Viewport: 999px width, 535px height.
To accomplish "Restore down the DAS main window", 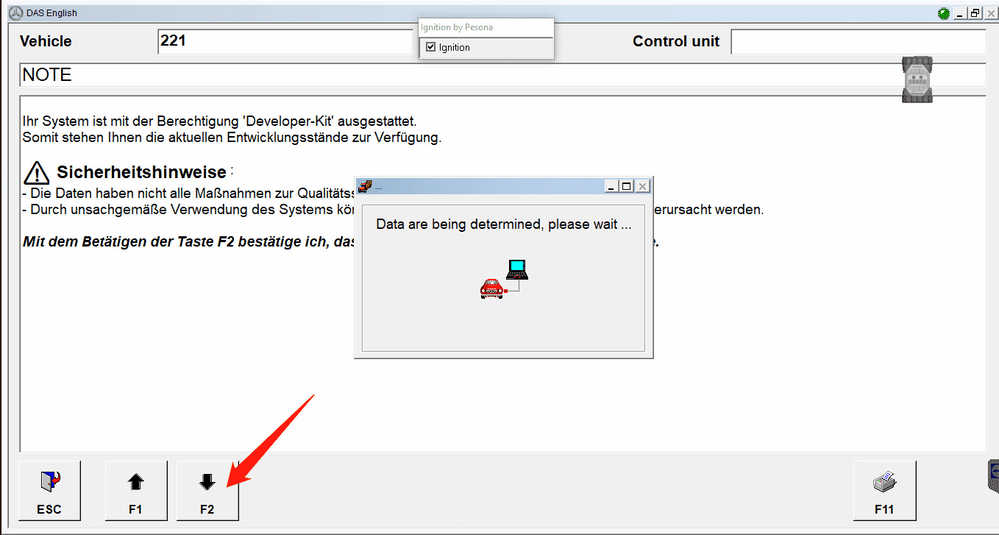I will pos(975,13).
